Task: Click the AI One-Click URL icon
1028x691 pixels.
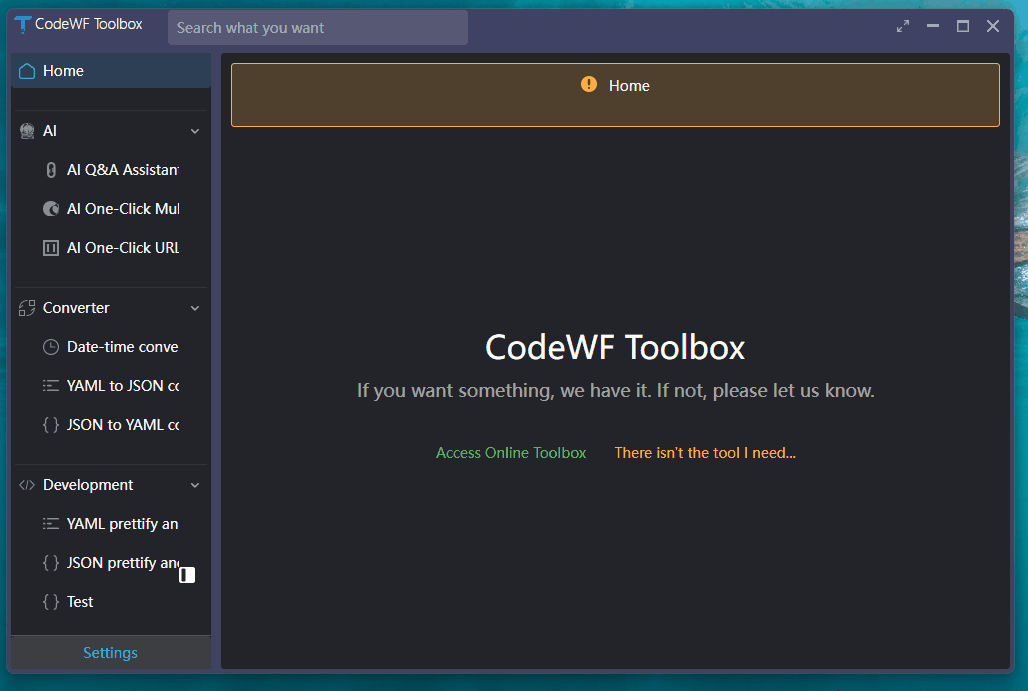Action: tap(51, 248)
